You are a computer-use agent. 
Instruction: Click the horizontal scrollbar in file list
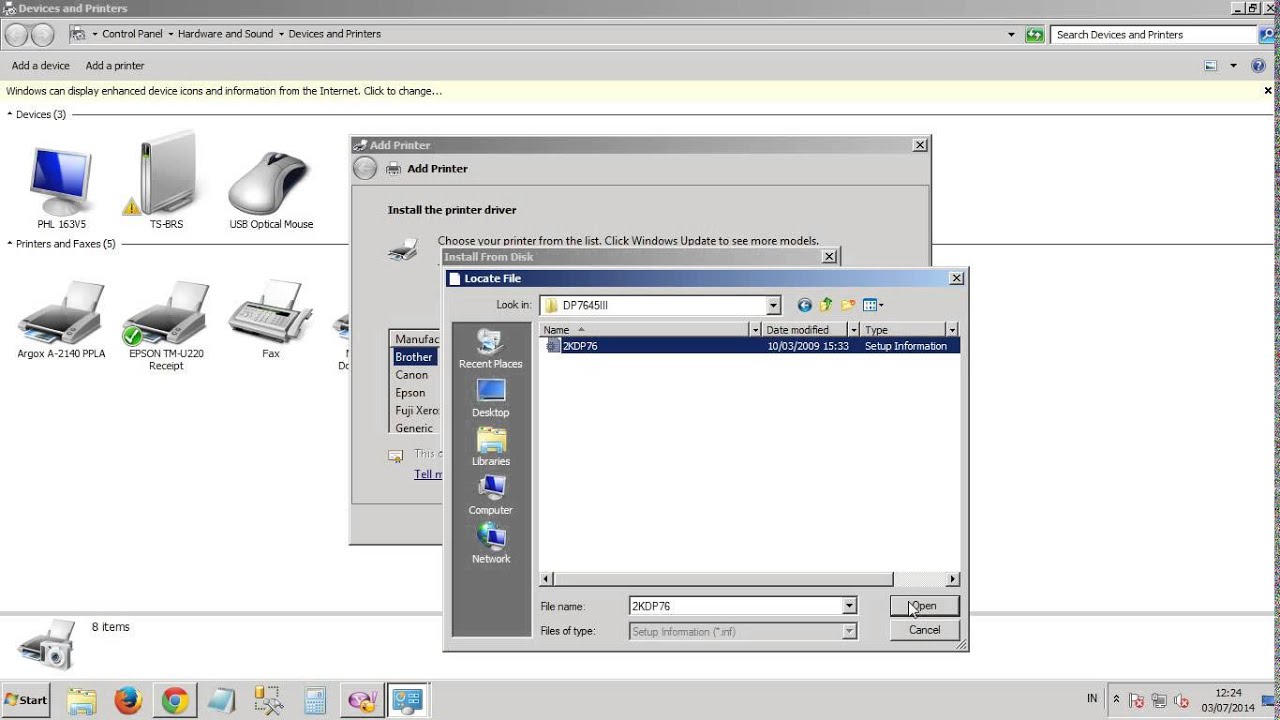(x=724, y=579)
